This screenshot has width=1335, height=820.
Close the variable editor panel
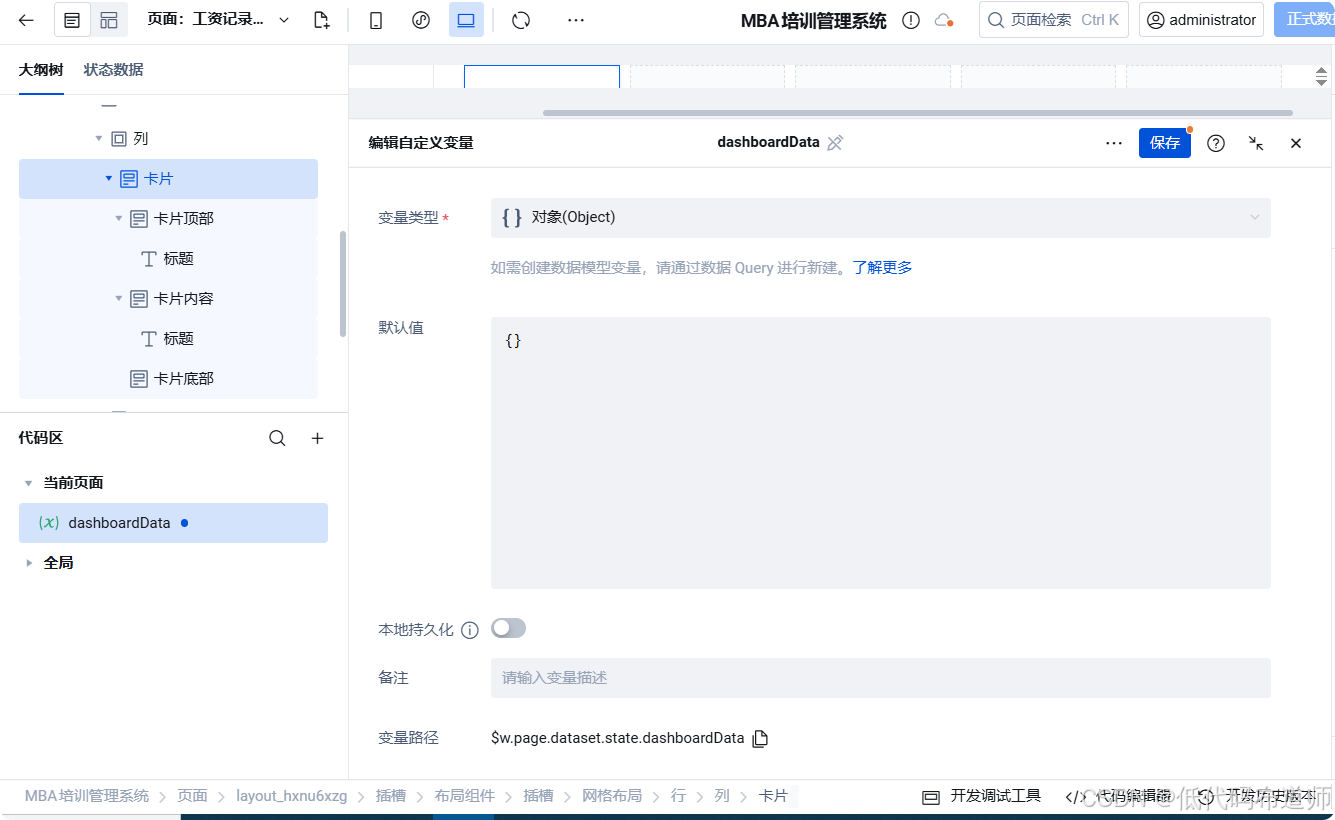tap(1296, 143)
